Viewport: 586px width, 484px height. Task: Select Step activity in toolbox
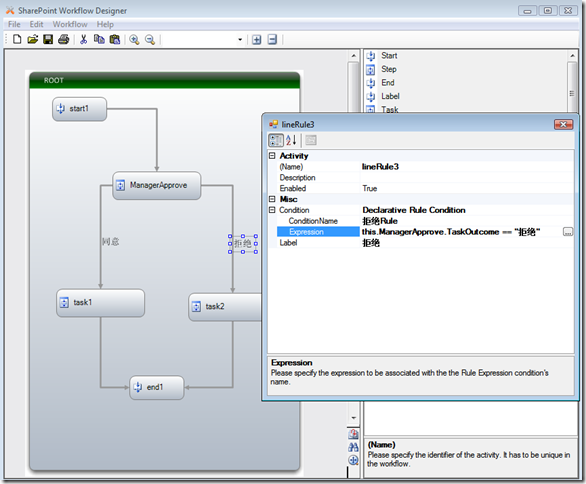[x=389, y=69]
